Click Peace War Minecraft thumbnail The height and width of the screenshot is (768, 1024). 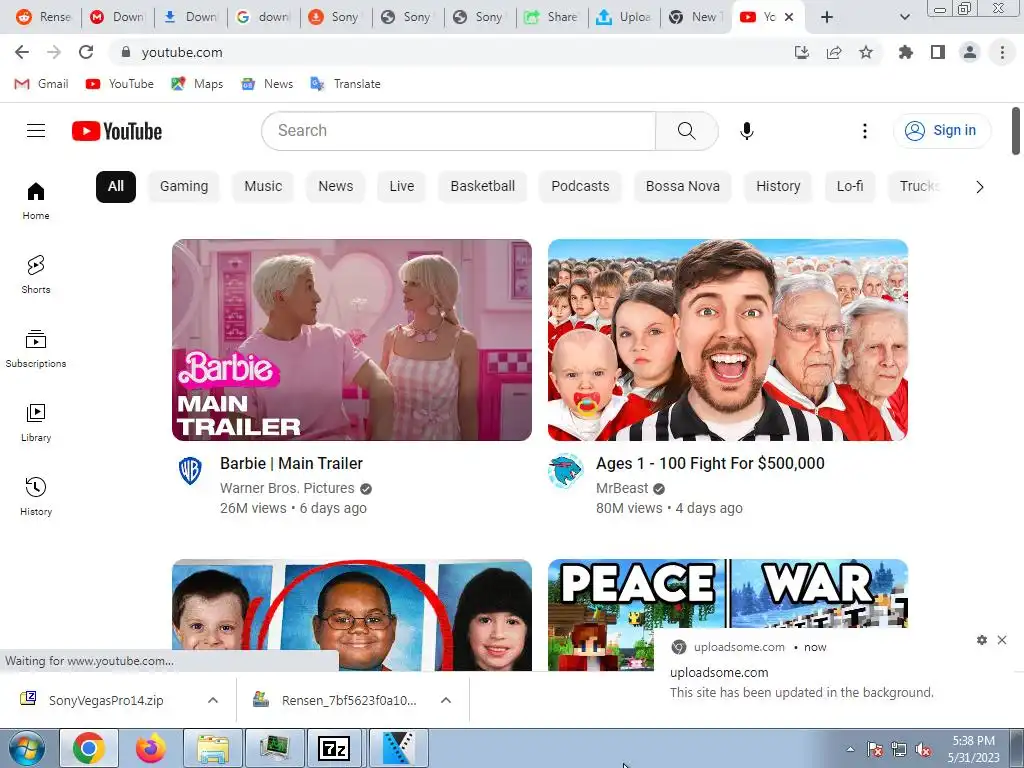(728, 593)
